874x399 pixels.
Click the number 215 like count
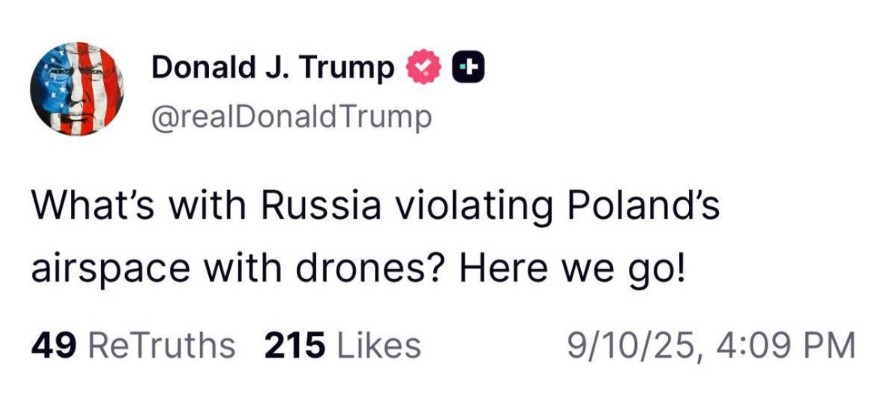click(x=294, y=346)
